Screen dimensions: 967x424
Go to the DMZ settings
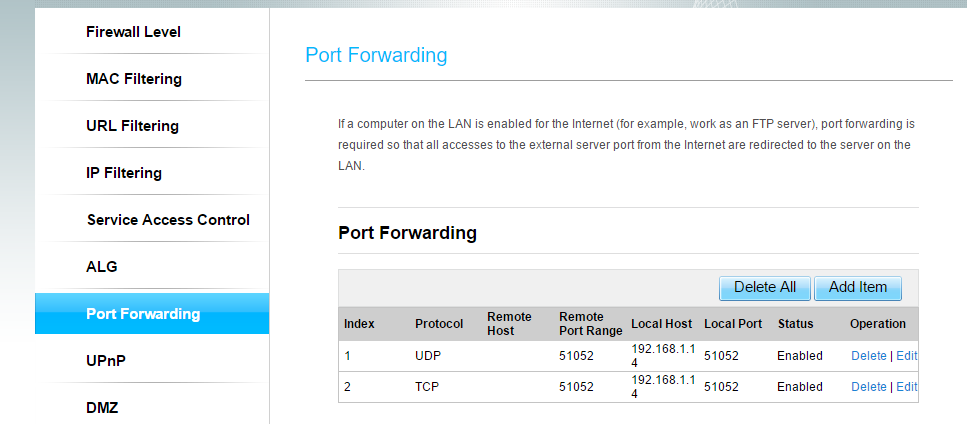click(105, 407)
